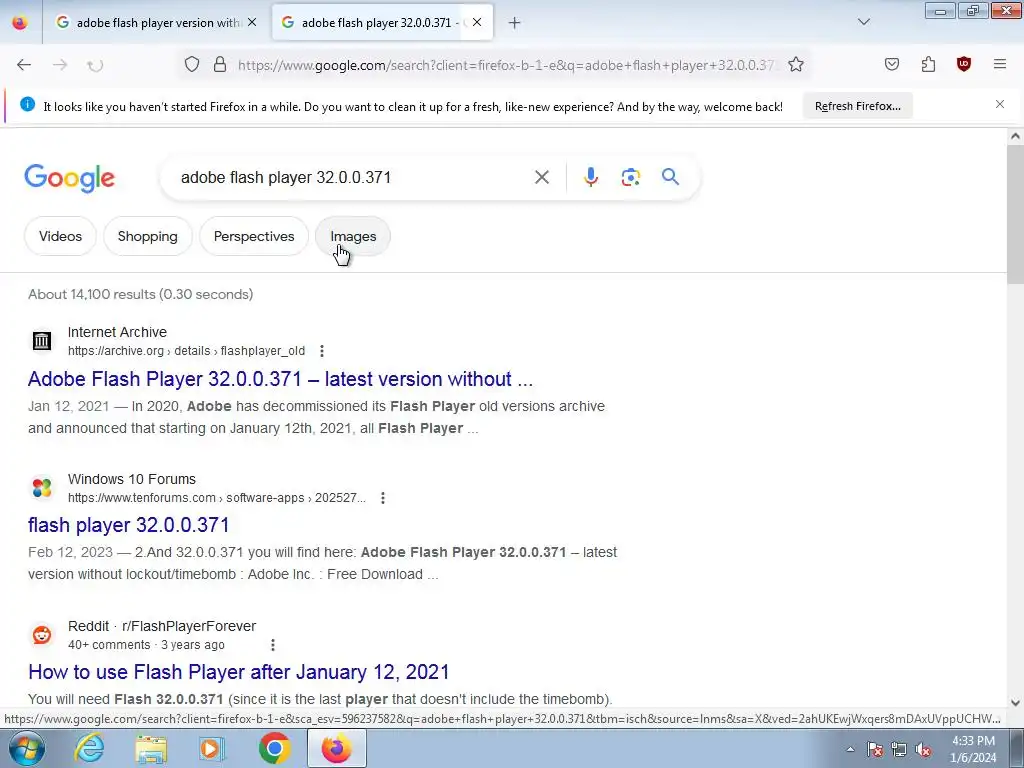
Task: Launch Internet Explorer from the taskbar
Action: point(88,748)
